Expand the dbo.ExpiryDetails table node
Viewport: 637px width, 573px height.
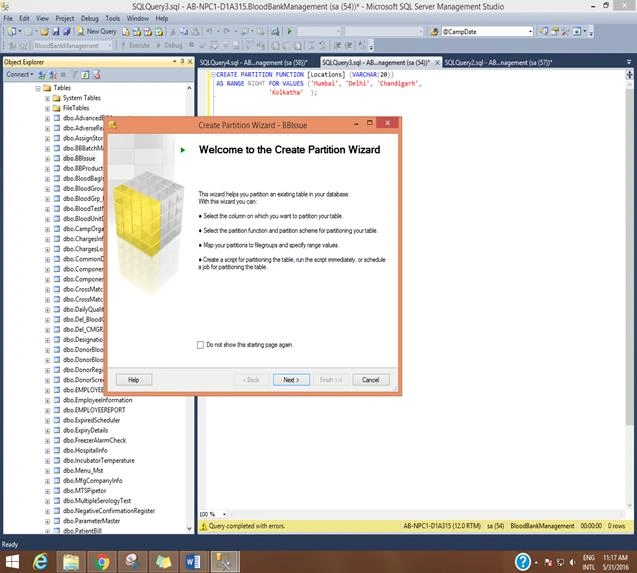click(47, 431)
